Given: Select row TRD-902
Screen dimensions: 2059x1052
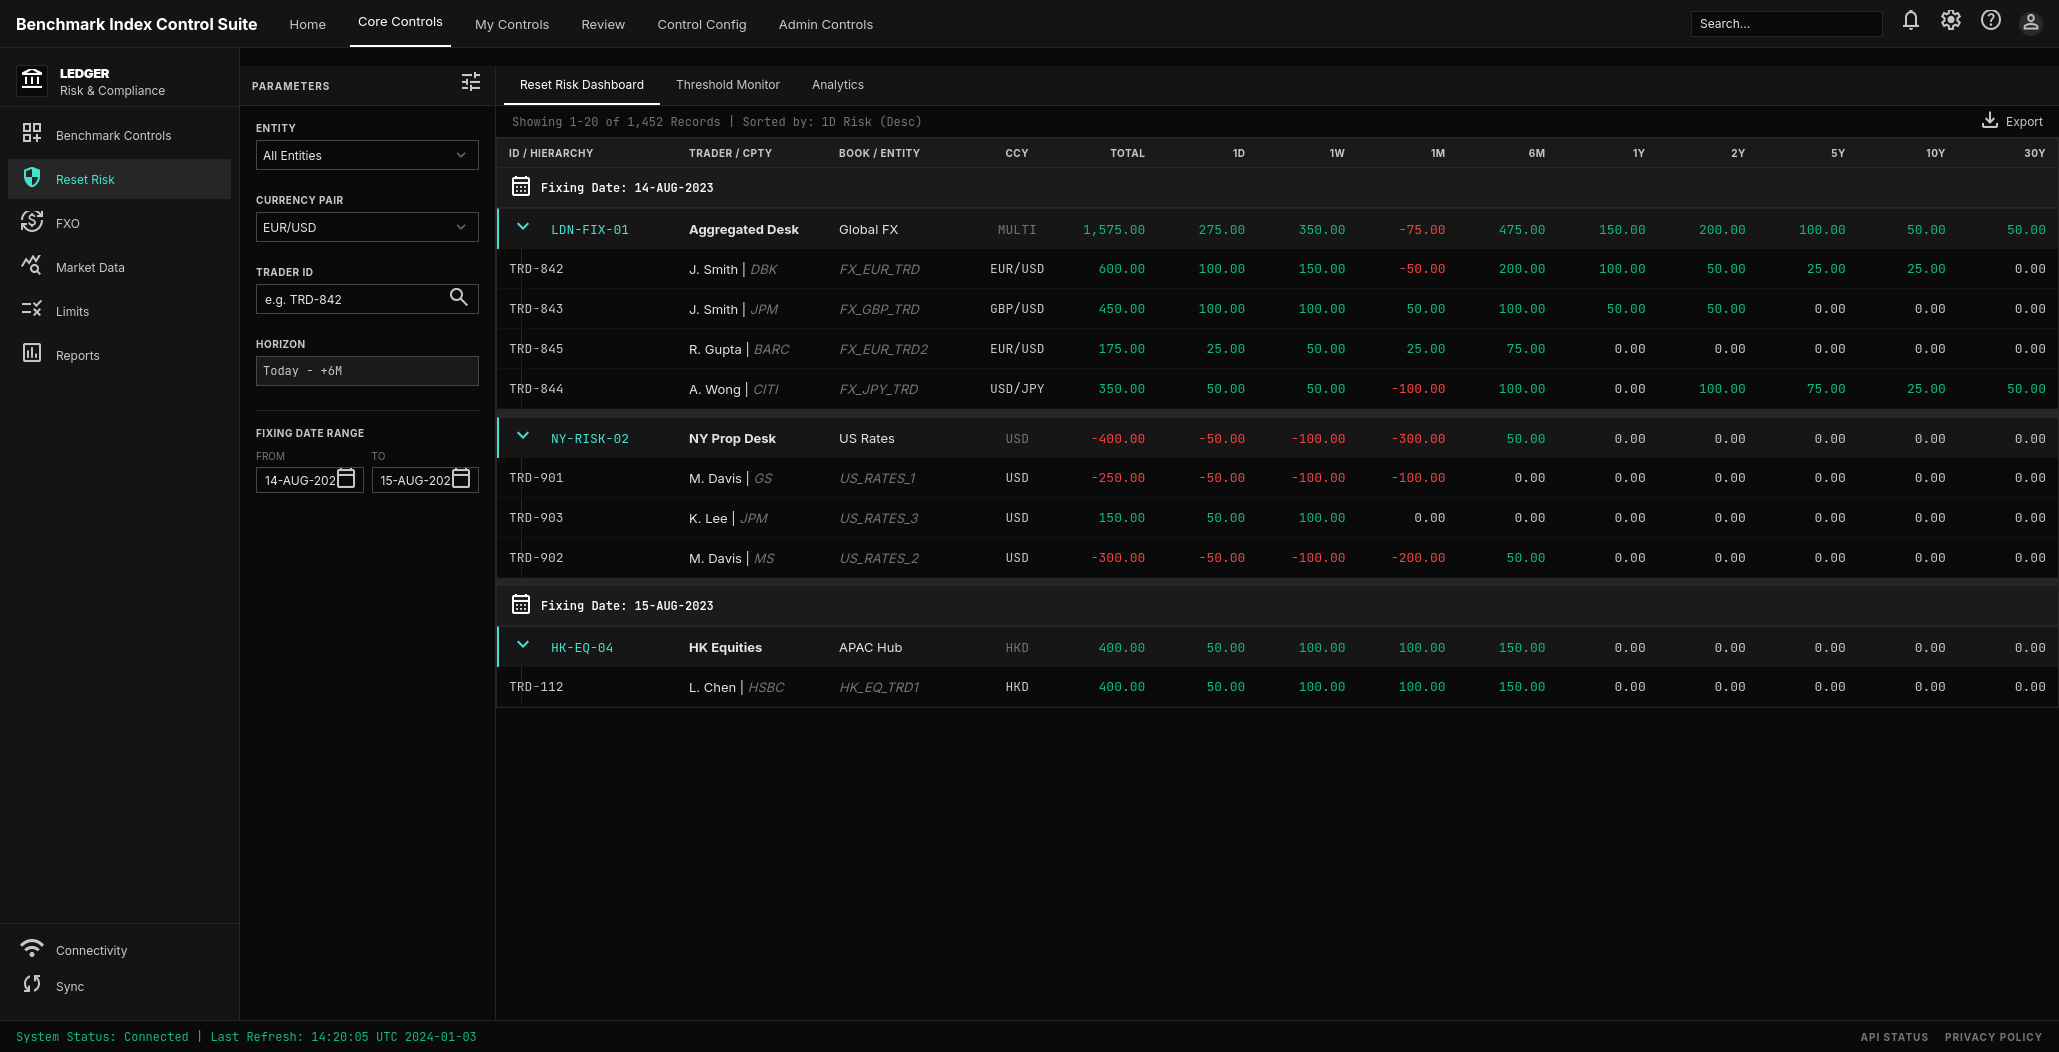Looking at the screenshot, I should point(1277,558).
